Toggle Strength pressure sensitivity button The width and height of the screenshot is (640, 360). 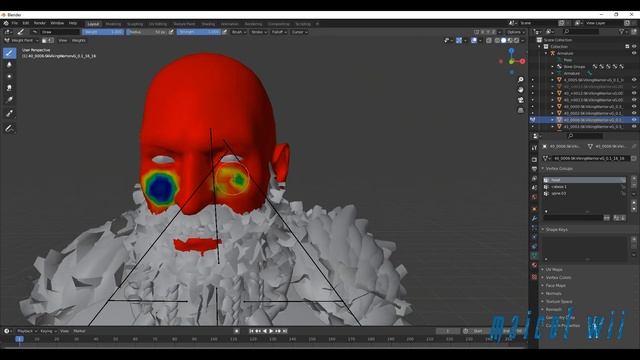tap(224, 32)
